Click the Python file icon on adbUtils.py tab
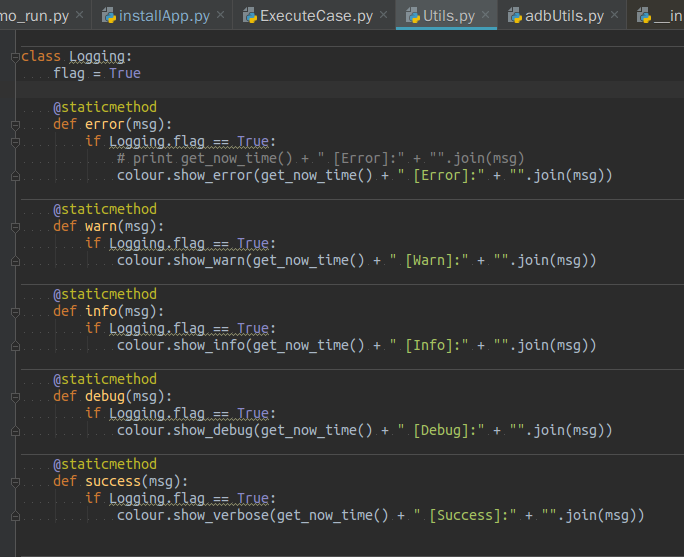Viewport: 684px width, 557px height. pyautogui.click(x=515, y=16)
